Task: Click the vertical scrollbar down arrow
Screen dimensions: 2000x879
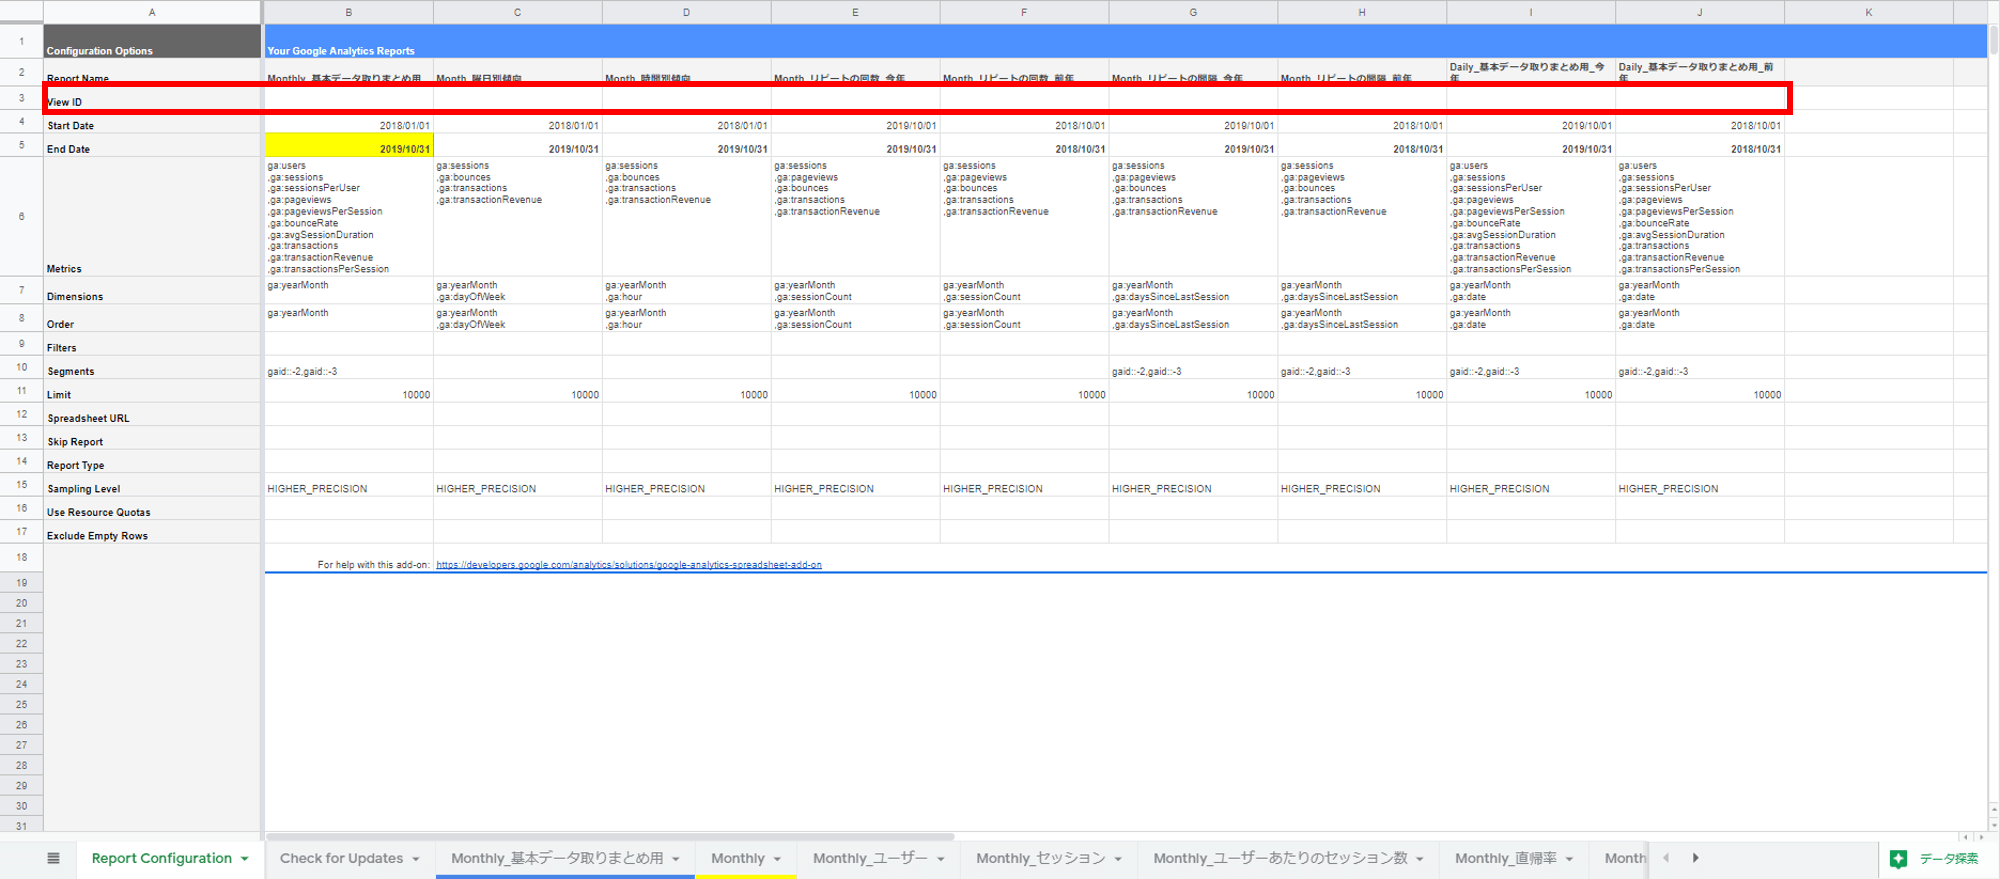Action: [x=1992, y=824]
